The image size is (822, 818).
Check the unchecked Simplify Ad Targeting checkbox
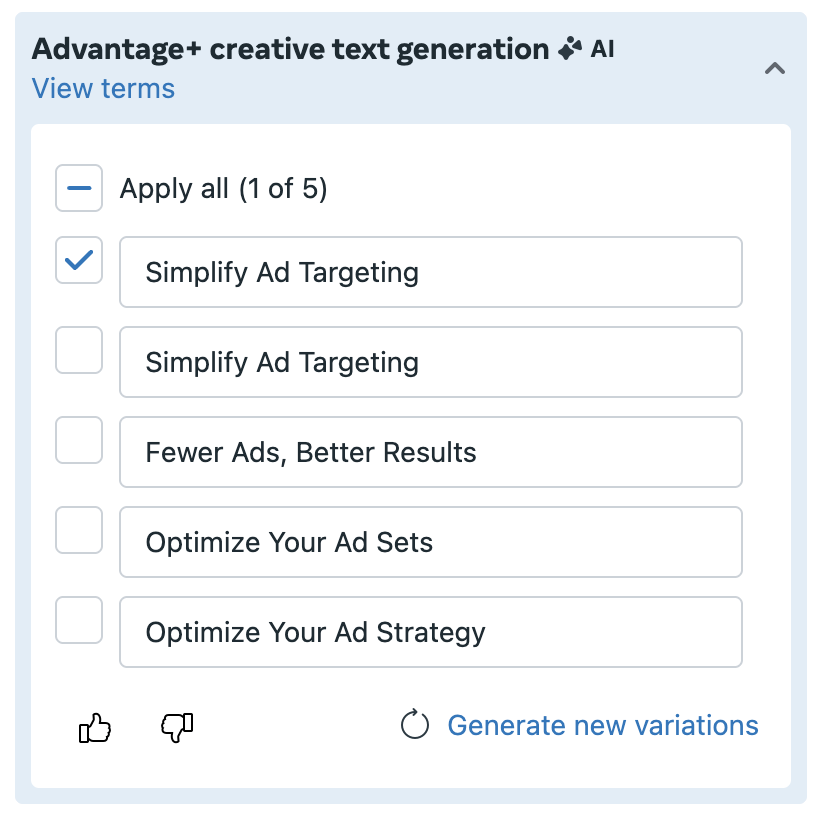(79, 350)
